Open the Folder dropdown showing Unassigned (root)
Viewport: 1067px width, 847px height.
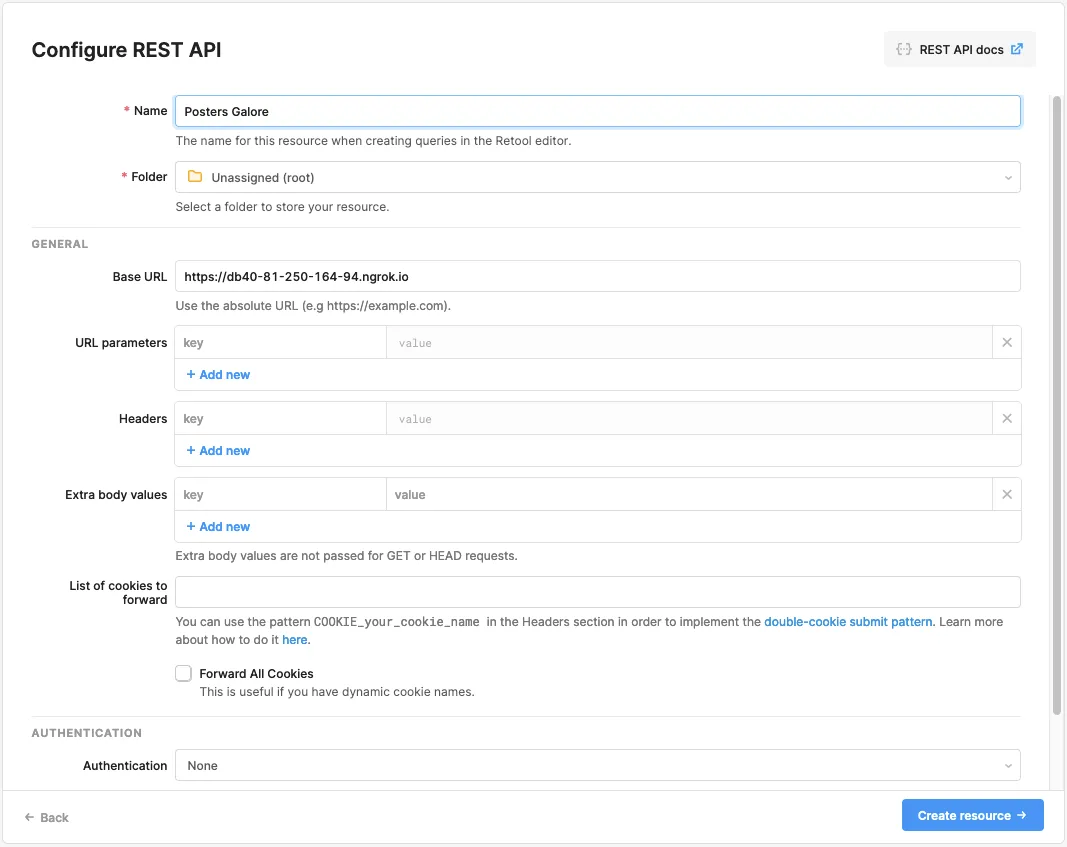click(x=597, y=177)
